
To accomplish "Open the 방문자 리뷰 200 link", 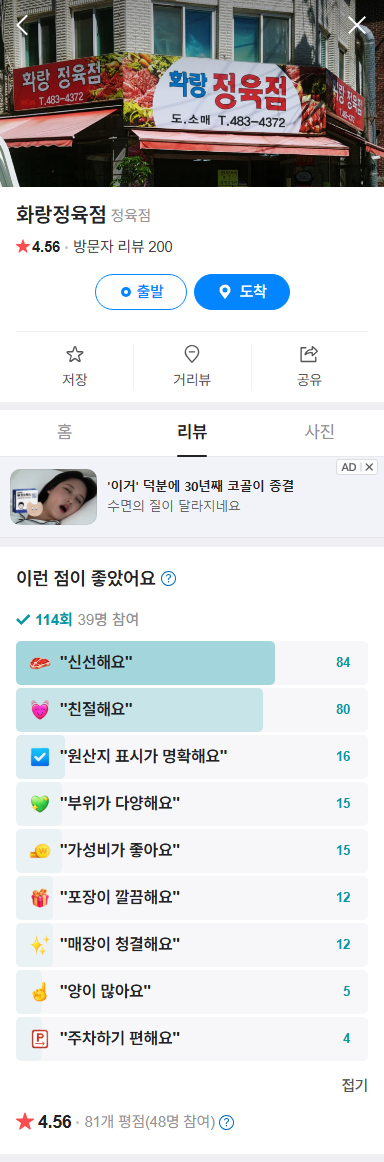I will tap(123, 247).
